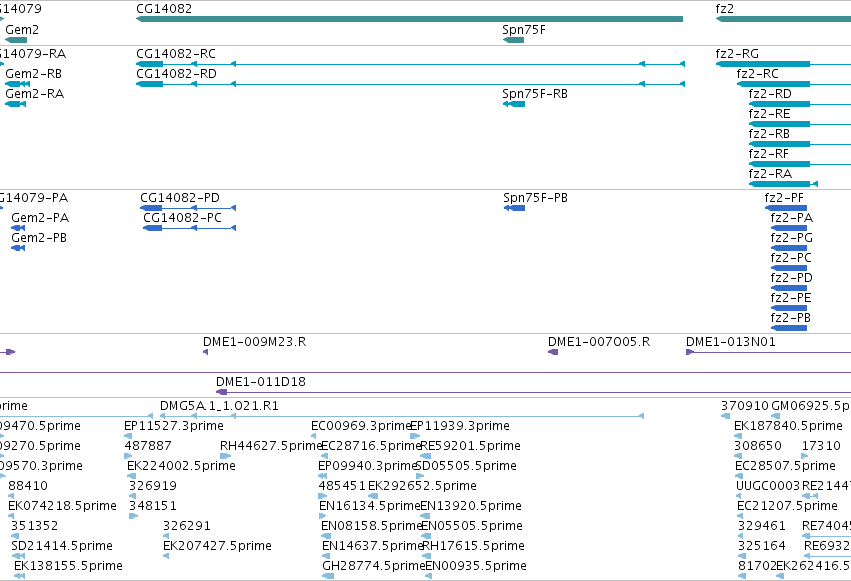Screen dimensions: 851x581
Task: Select the fz2-PG protein
Action: click(789, 248)
